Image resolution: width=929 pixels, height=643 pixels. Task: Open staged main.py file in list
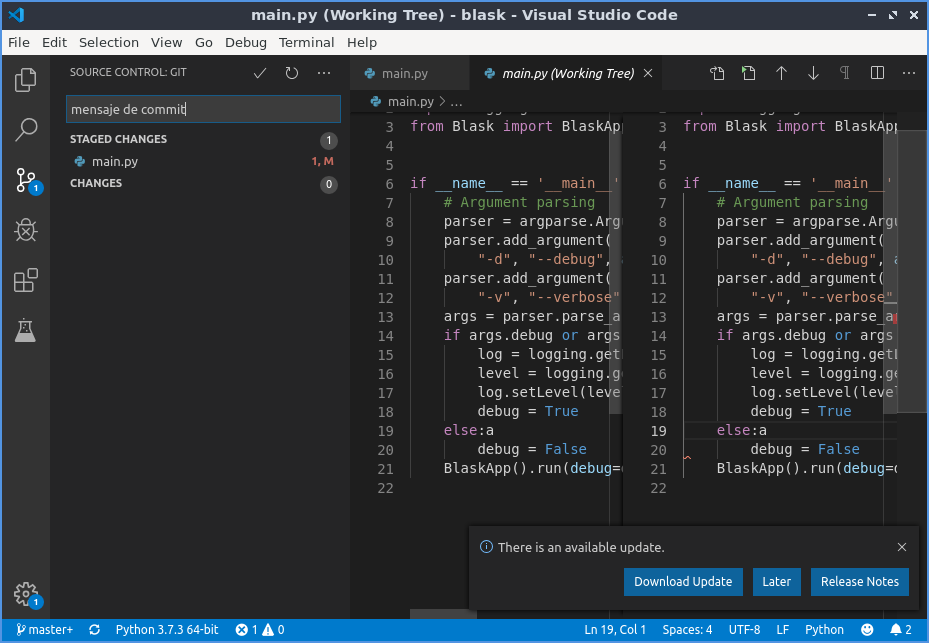[201, 161]
